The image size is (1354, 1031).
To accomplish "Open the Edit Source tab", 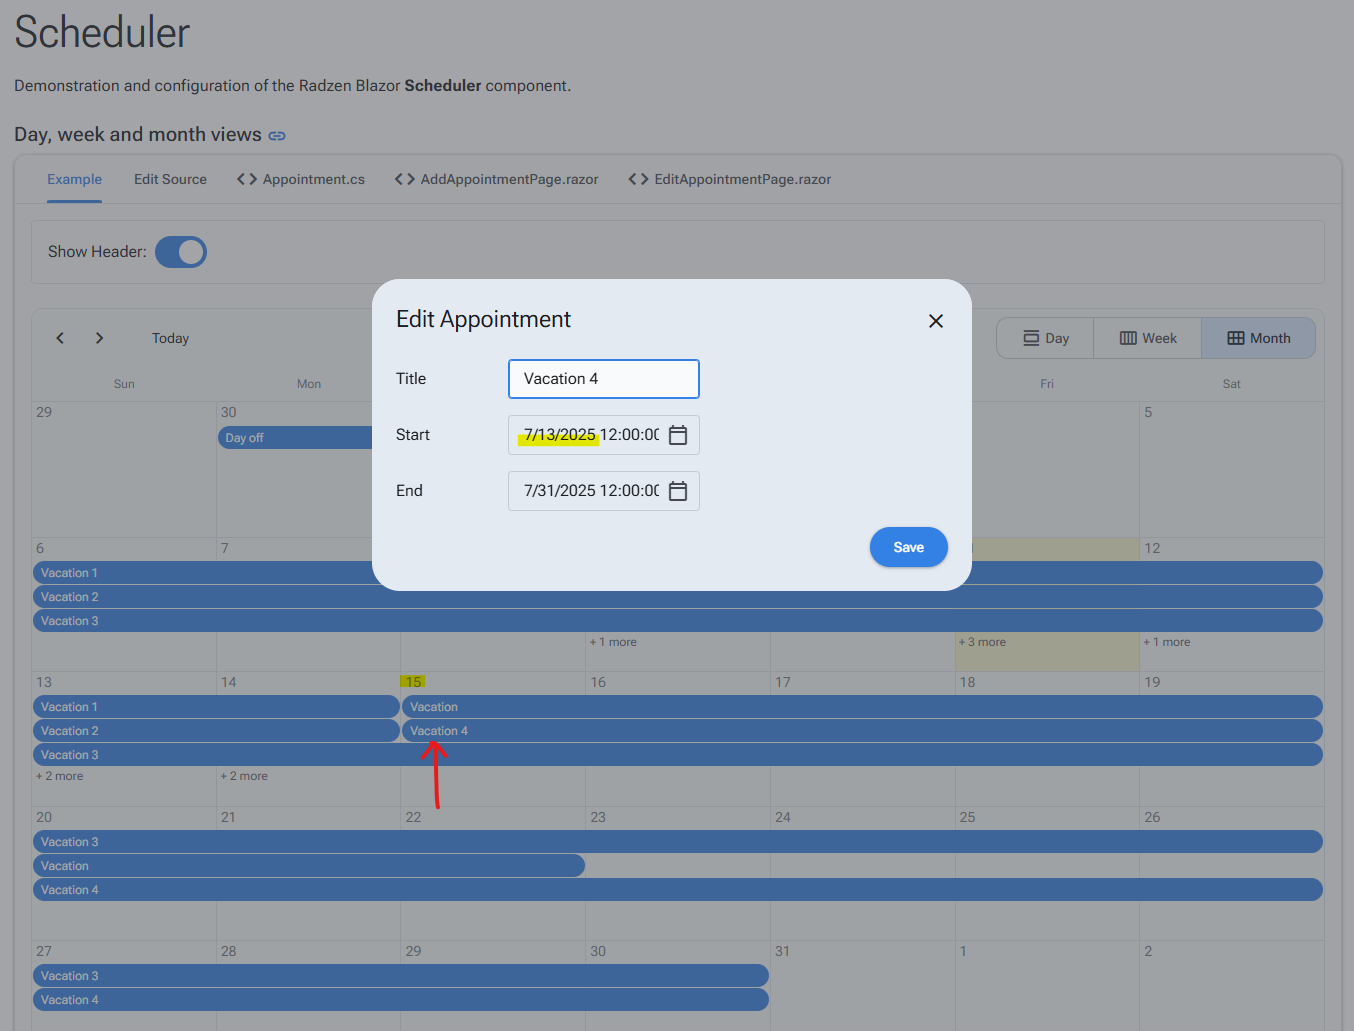I will coord(170,179).
